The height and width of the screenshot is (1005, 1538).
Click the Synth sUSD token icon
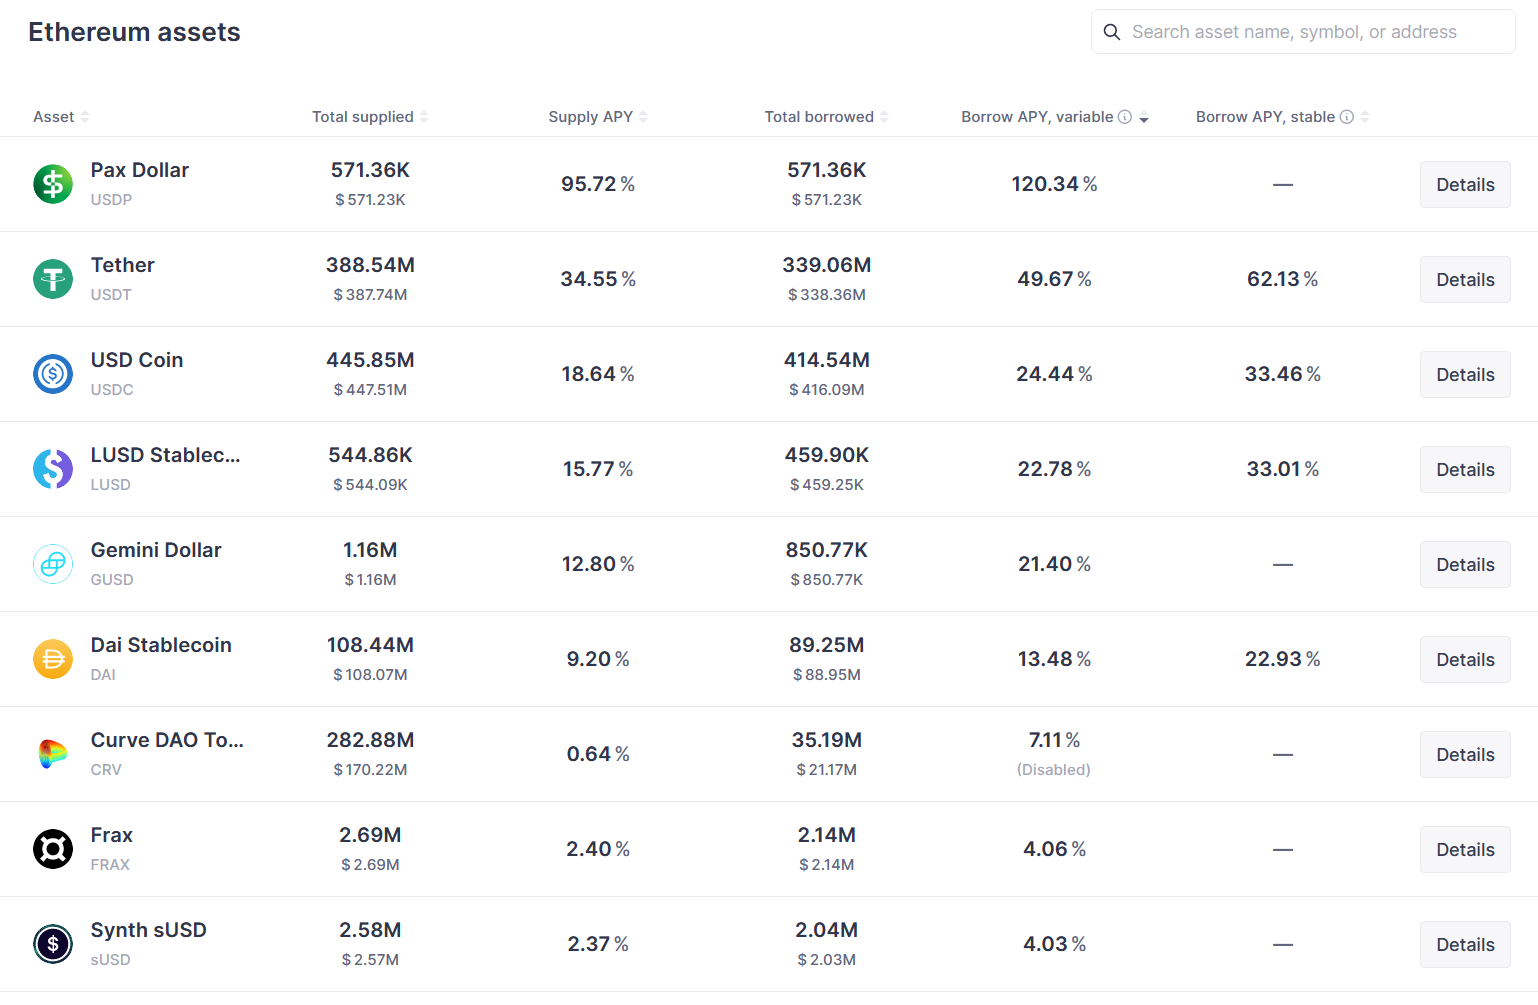[x=53, y=944]
